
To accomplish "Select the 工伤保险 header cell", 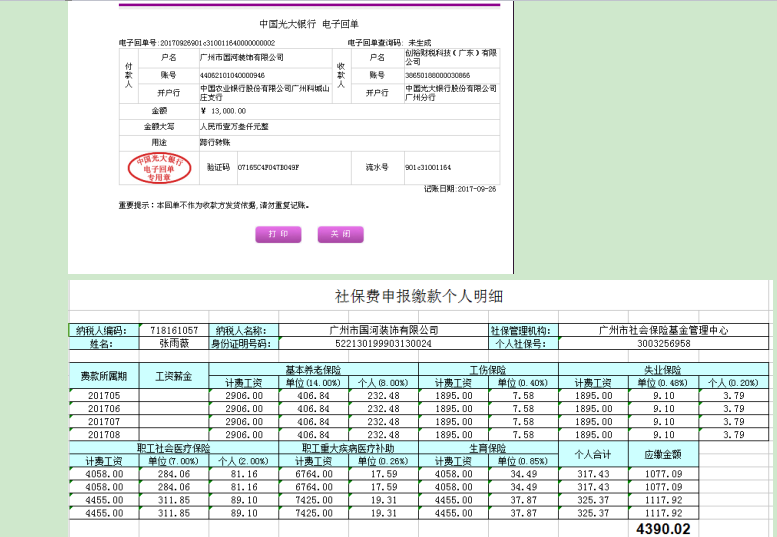I will 489,370.
